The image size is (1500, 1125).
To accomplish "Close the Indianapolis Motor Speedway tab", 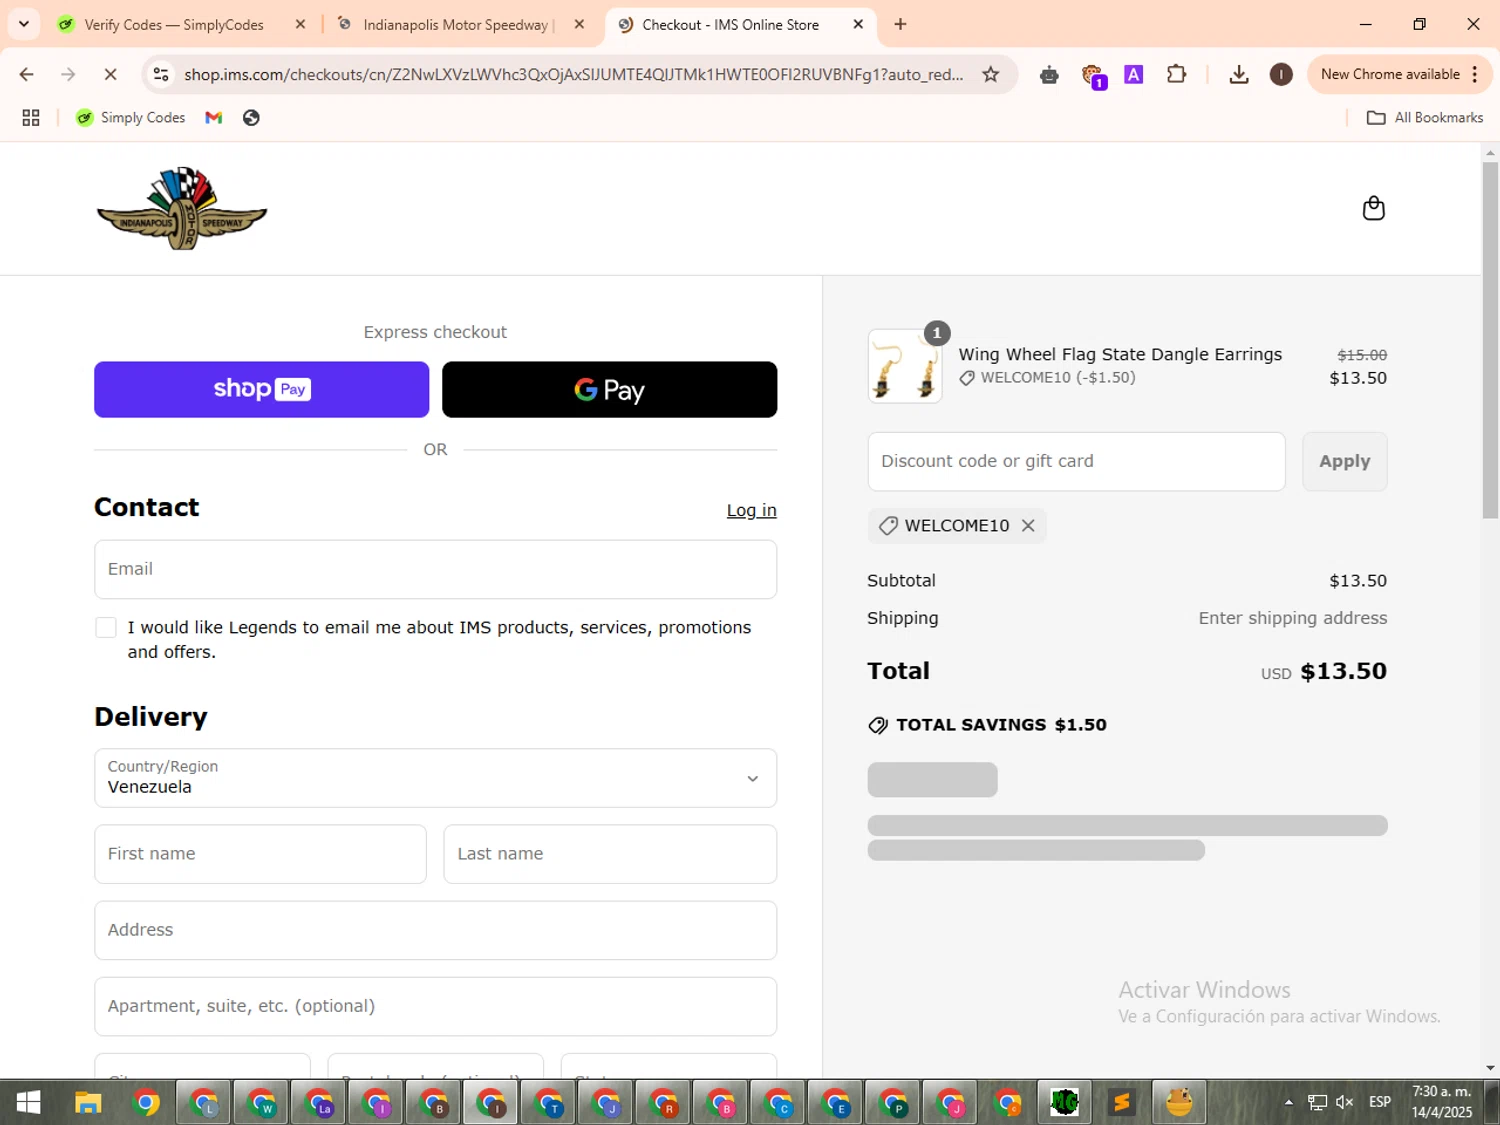I will 579,24.
